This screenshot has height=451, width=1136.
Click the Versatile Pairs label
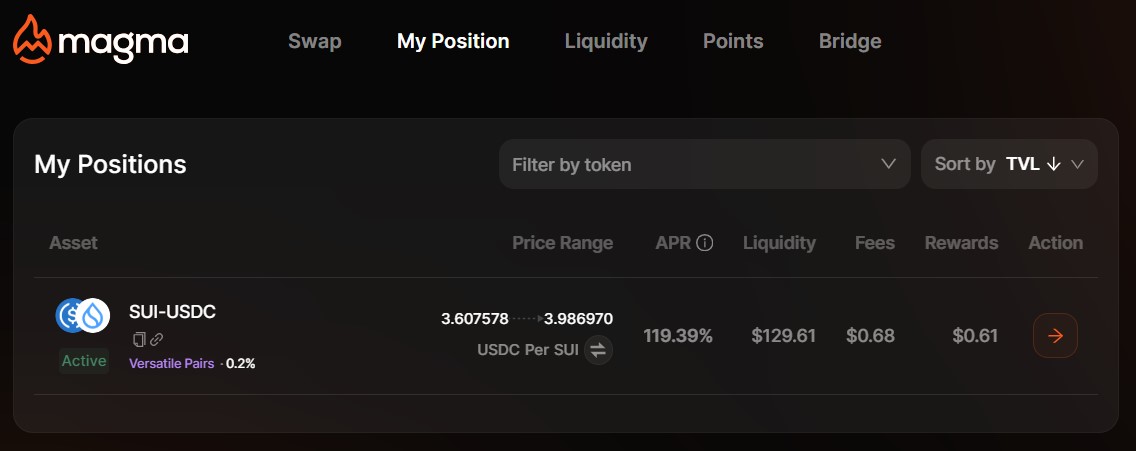pyautogui.click(x=172, y=363)
